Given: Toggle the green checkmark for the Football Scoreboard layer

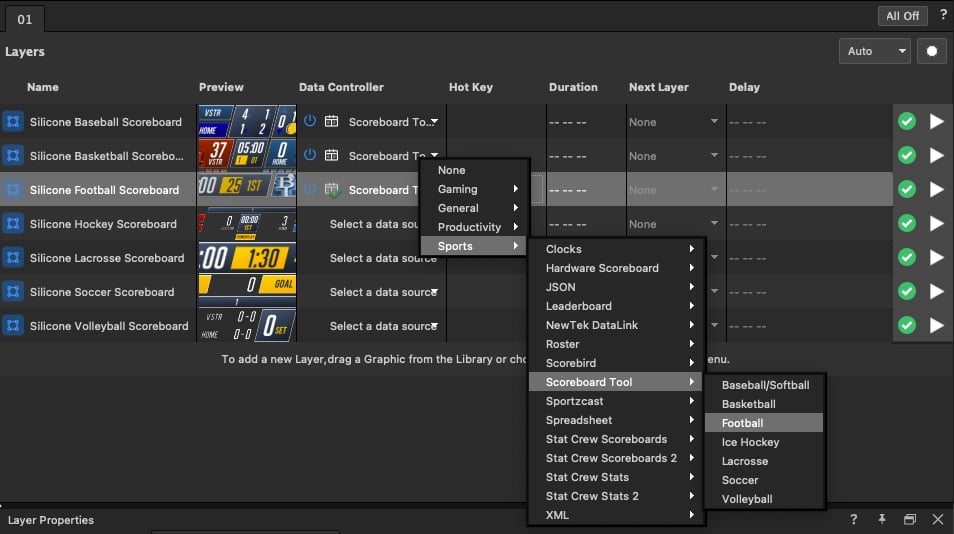Looking at the screenshot, I should [907, 189].
